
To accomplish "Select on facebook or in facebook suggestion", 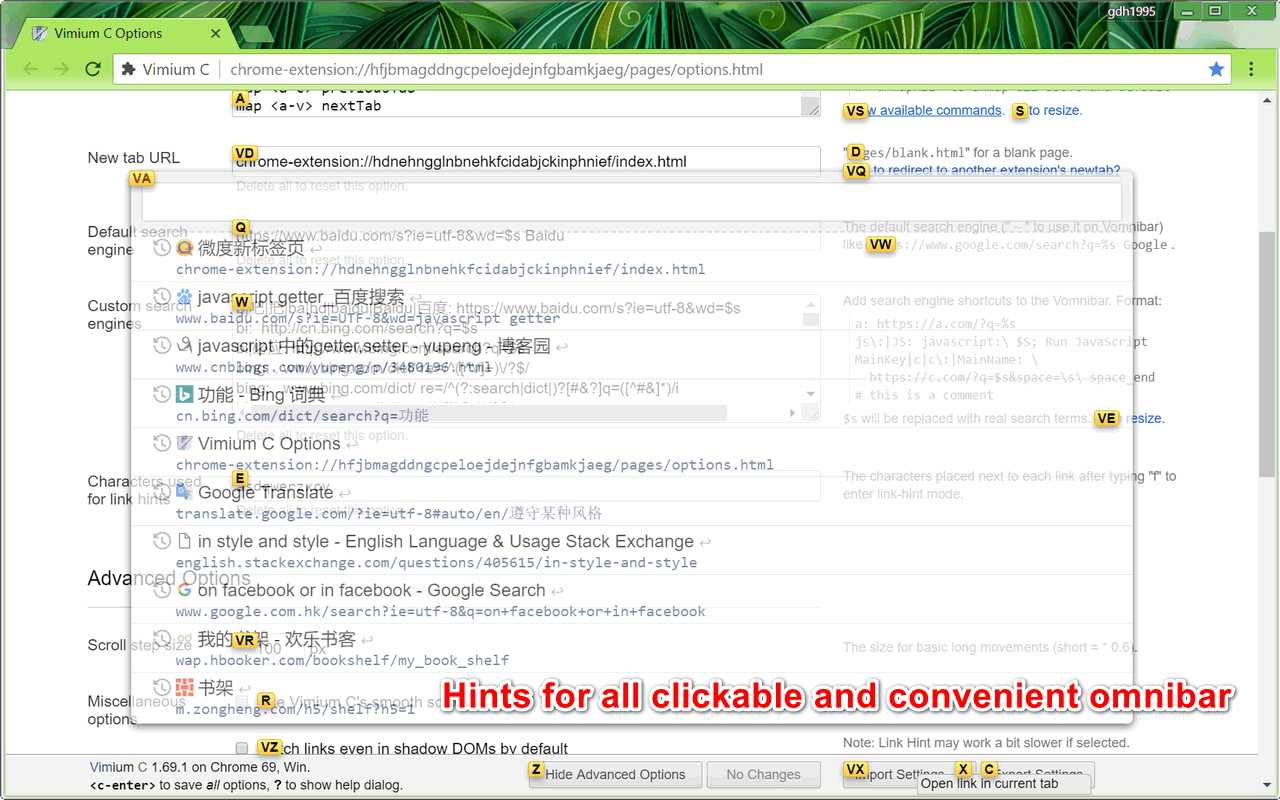I will (x=632, y=600).
